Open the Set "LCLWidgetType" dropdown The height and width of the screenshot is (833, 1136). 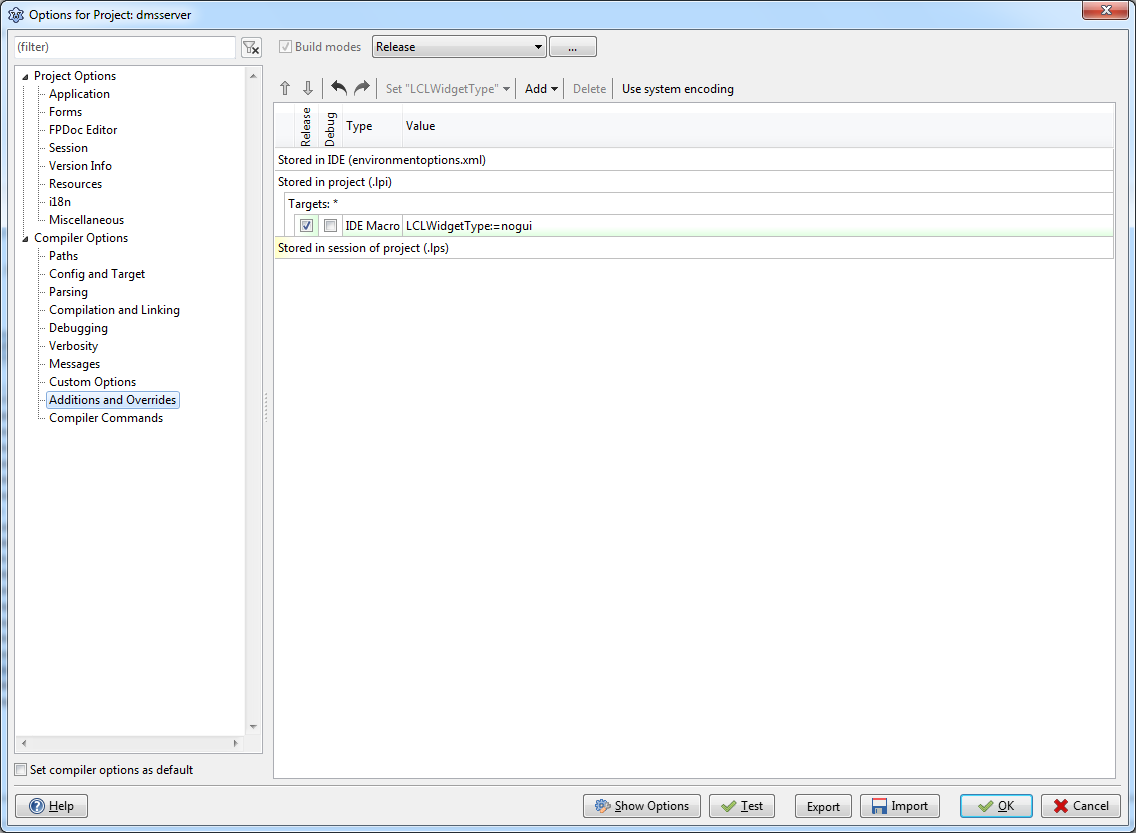click(448, 88)
